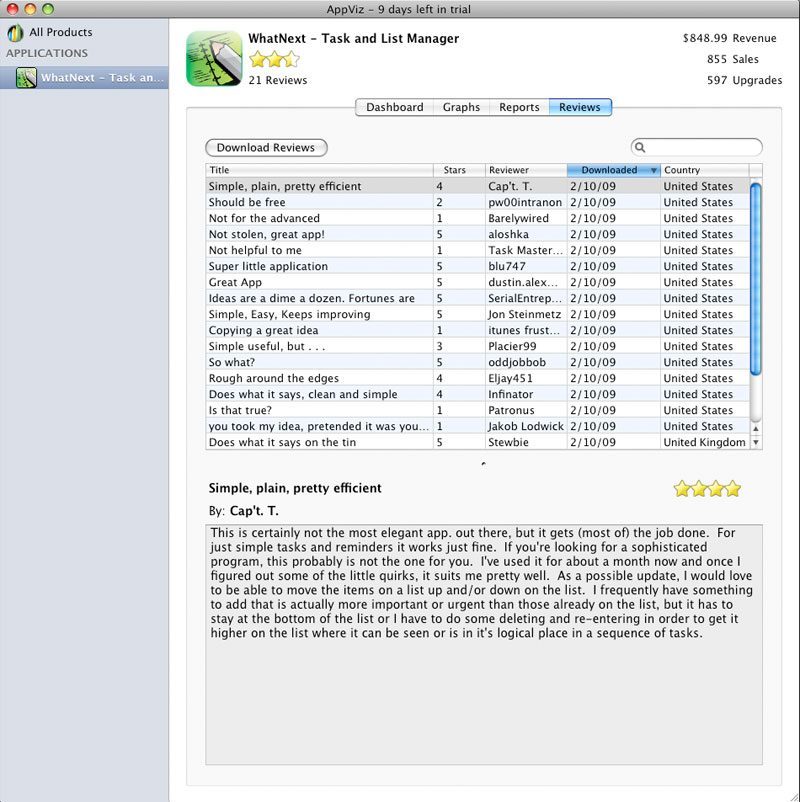Click the star rating under the app title

click(274, 59)
